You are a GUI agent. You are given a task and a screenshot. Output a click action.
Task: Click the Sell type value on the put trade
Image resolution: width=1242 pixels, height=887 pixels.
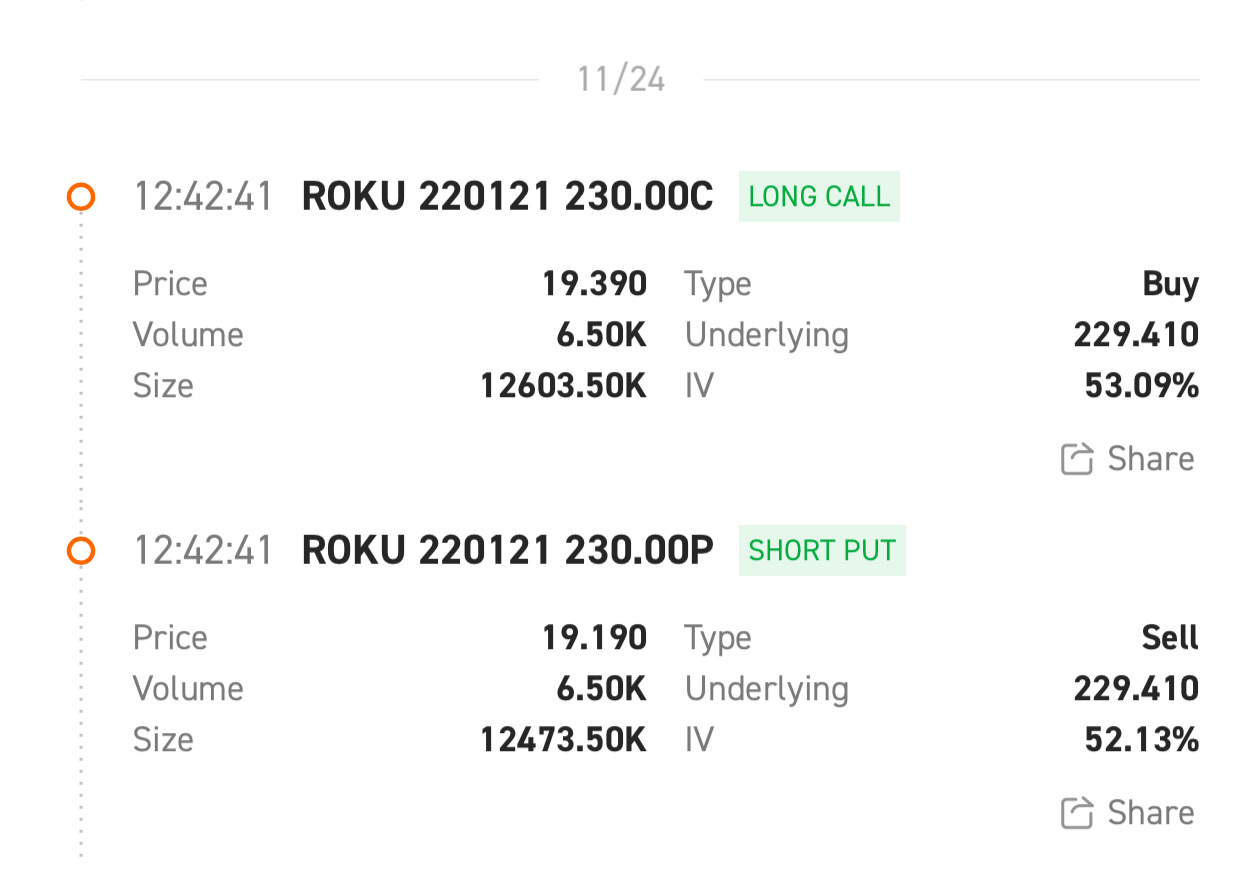(x=1171, y=638)
